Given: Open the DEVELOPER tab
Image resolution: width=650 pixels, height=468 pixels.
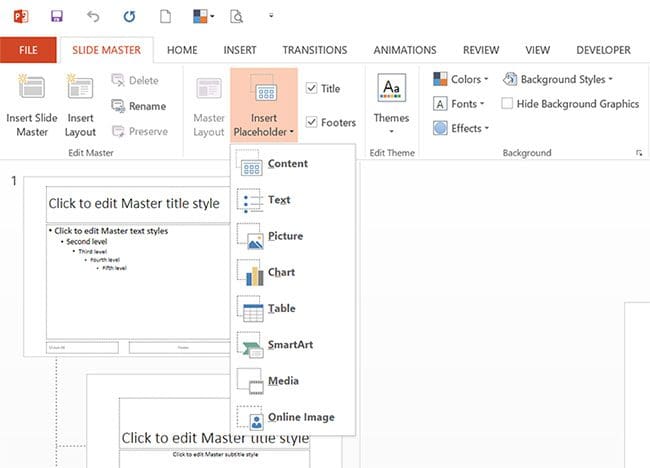Looking at the screenshot, I should coord(603,50).
